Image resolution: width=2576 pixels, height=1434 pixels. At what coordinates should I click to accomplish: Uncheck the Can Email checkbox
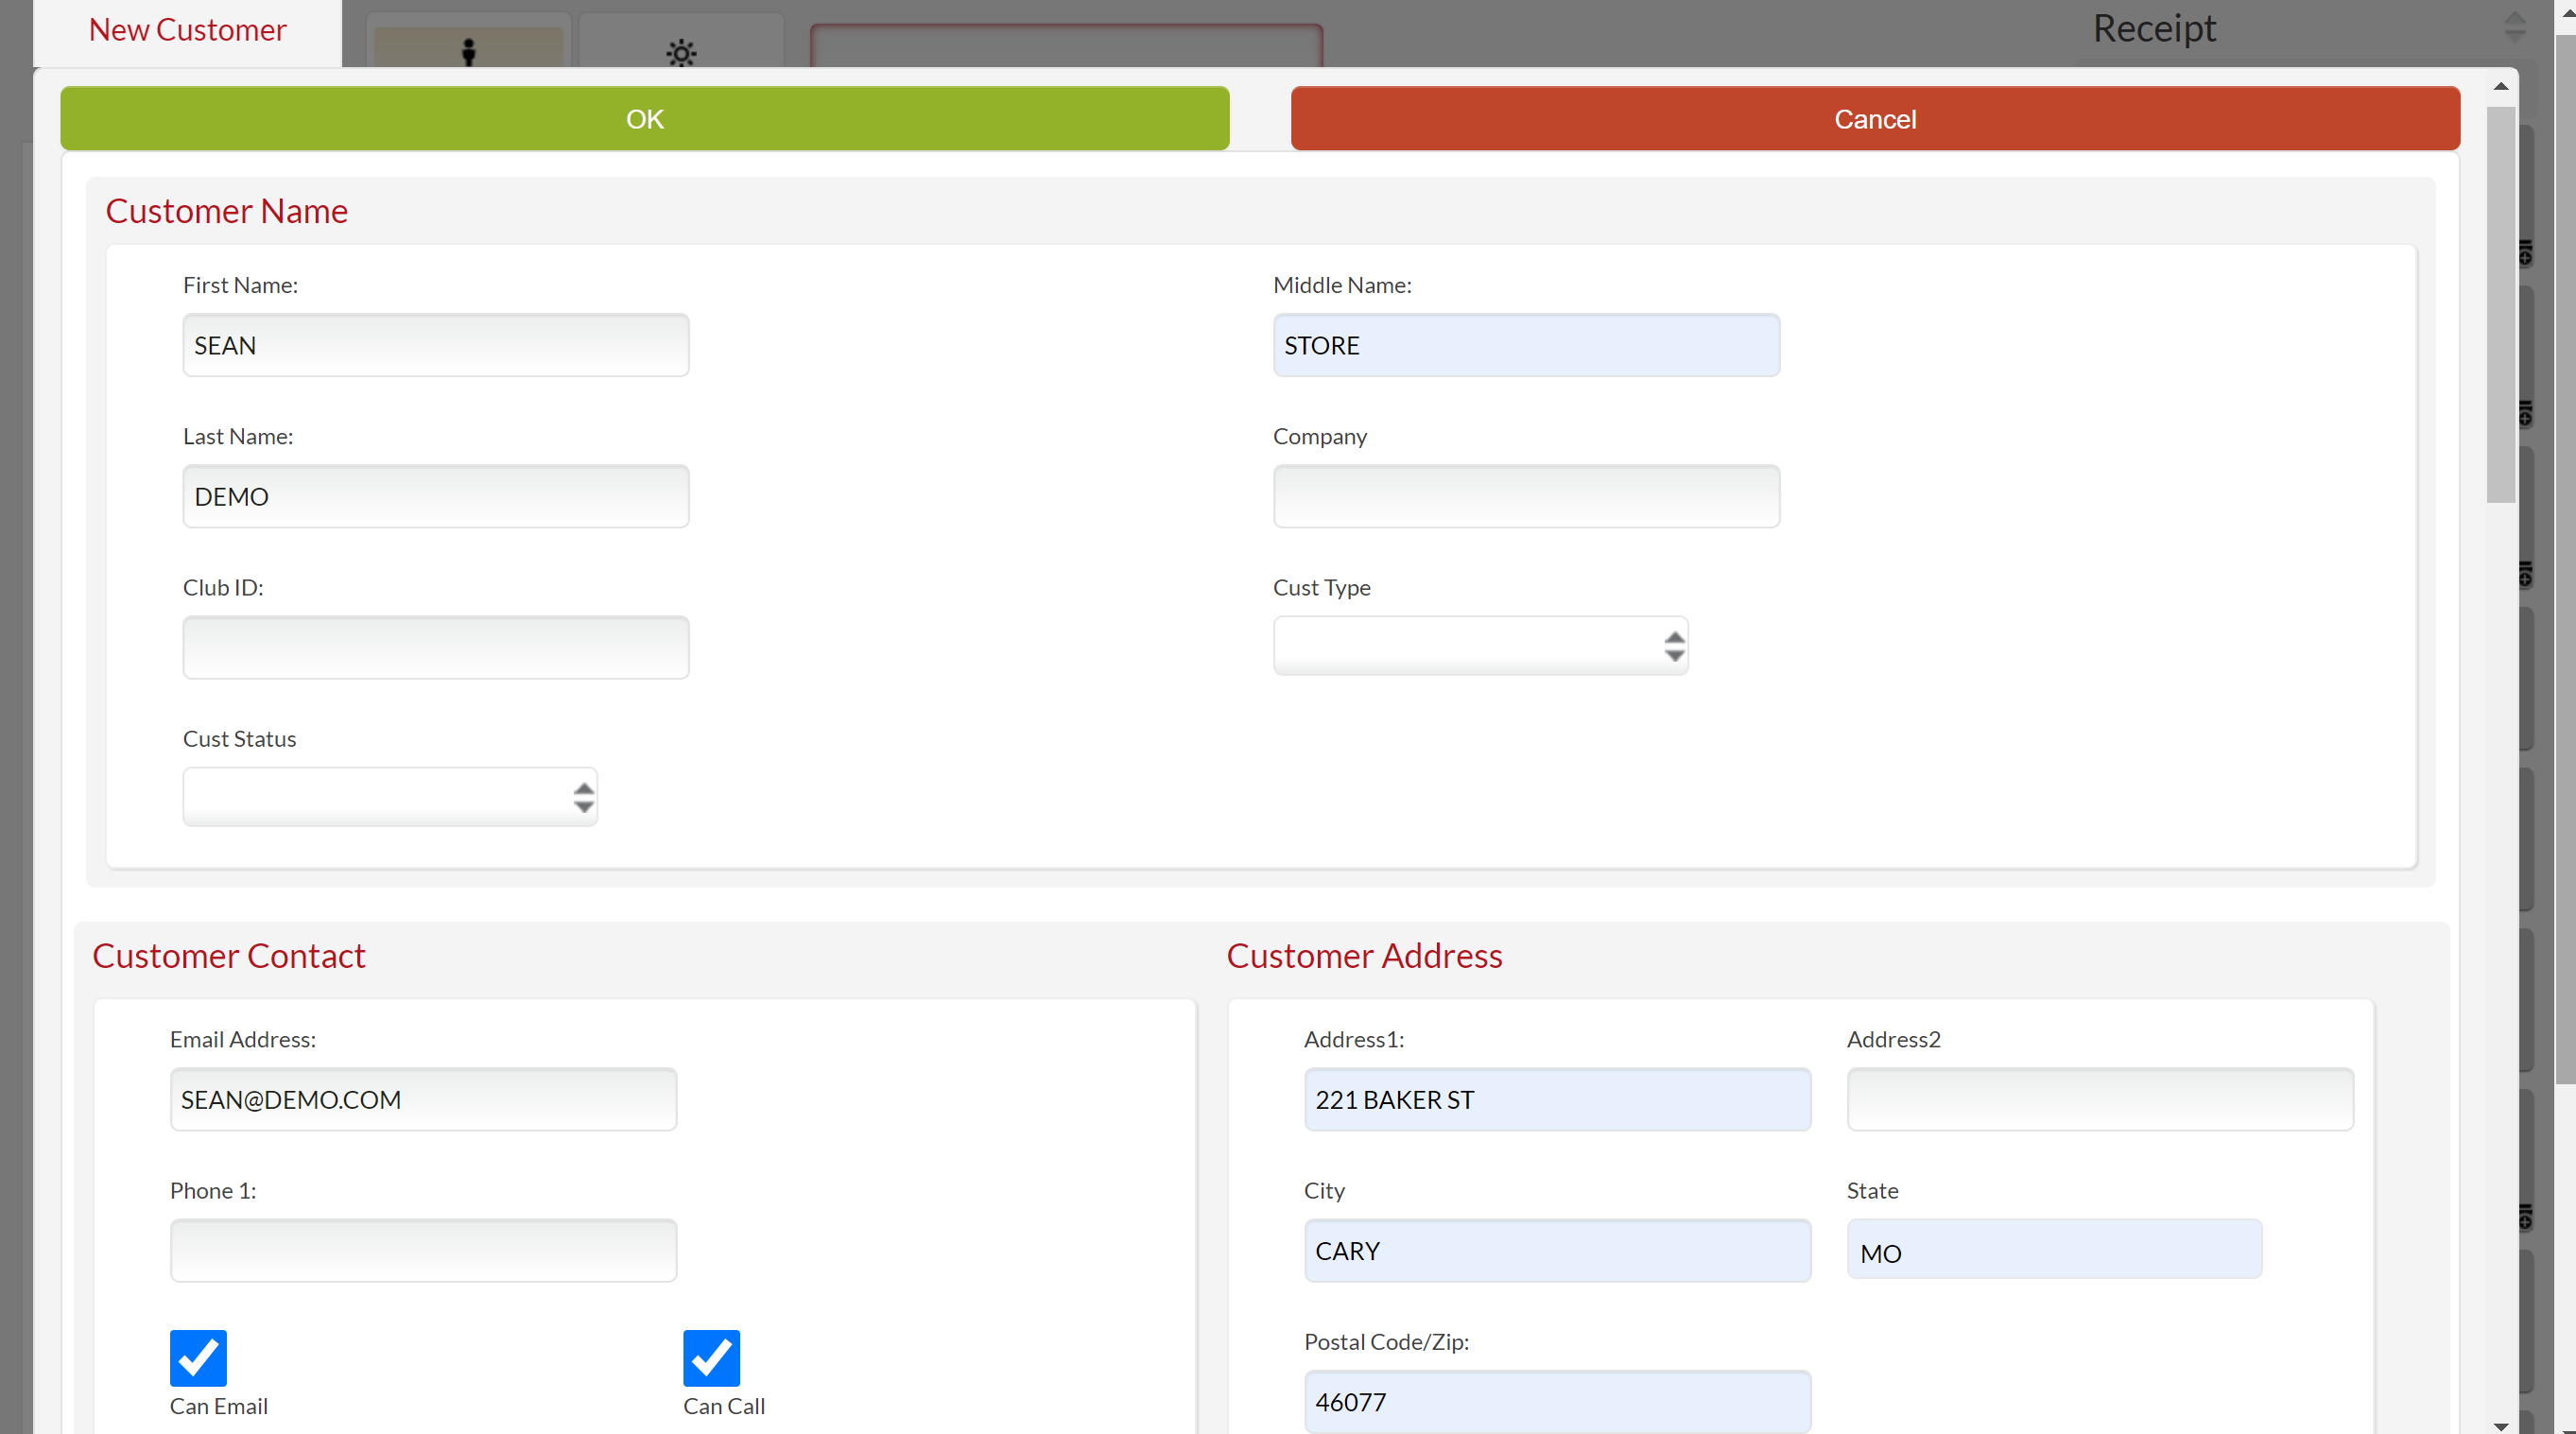(x=198, y=1357)
